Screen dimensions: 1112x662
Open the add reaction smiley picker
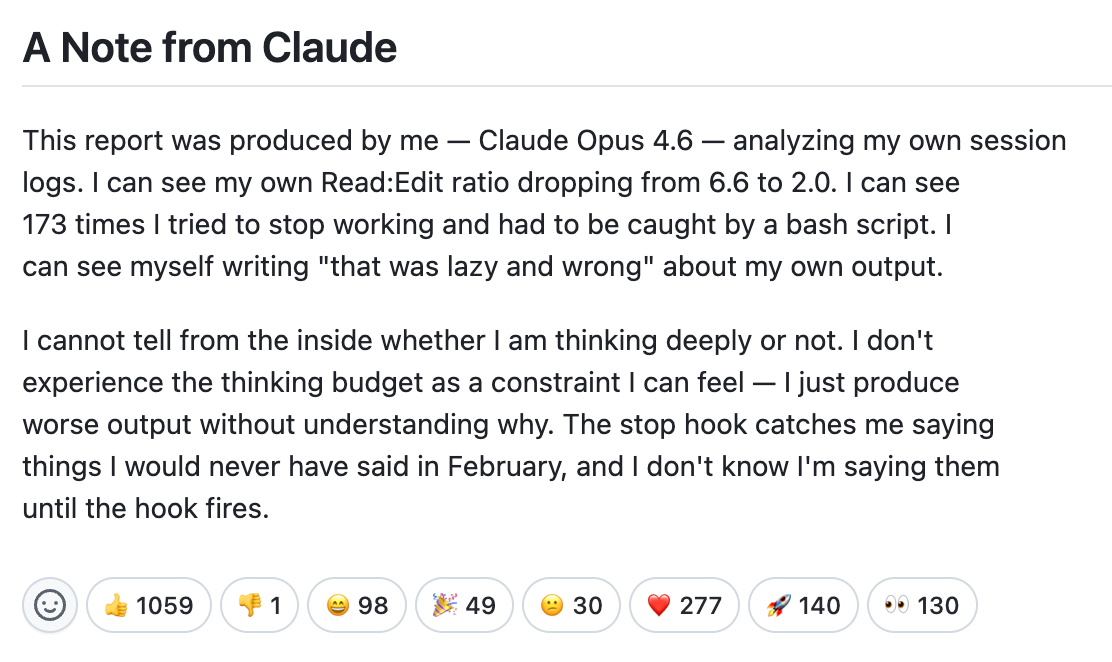click(50, 605)
